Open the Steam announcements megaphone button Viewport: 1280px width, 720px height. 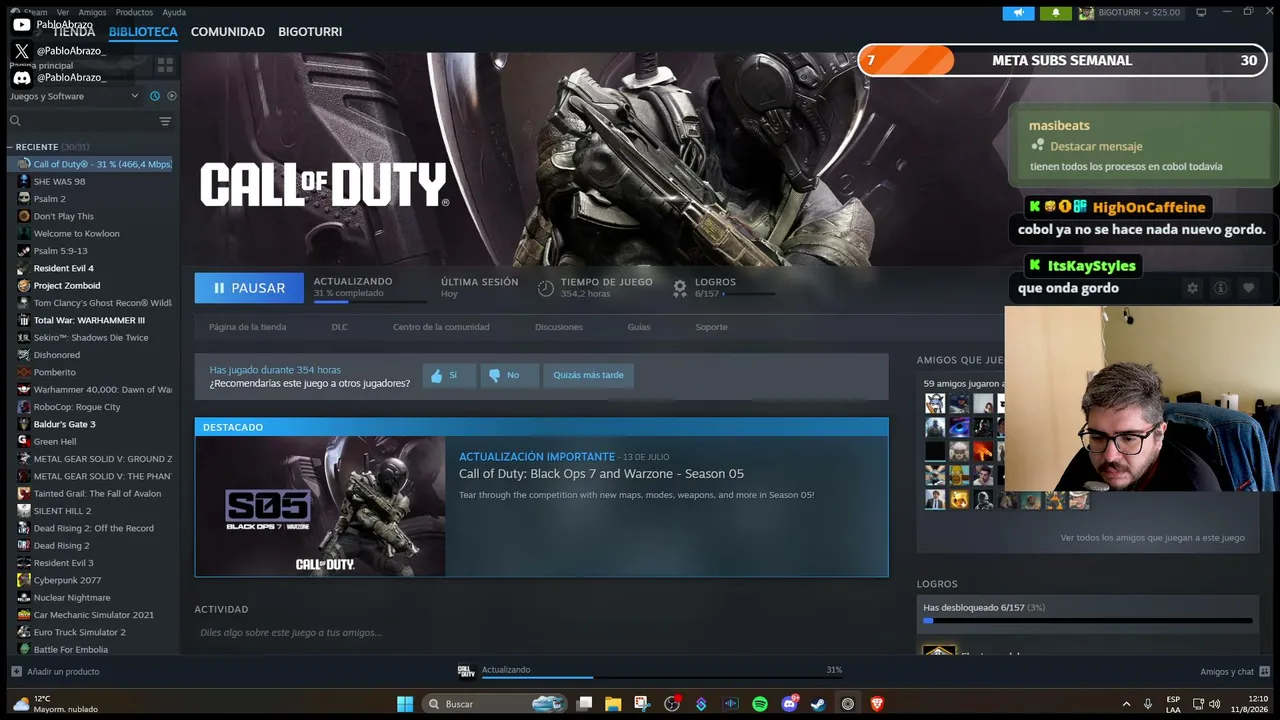click(x=1018, y=12)
